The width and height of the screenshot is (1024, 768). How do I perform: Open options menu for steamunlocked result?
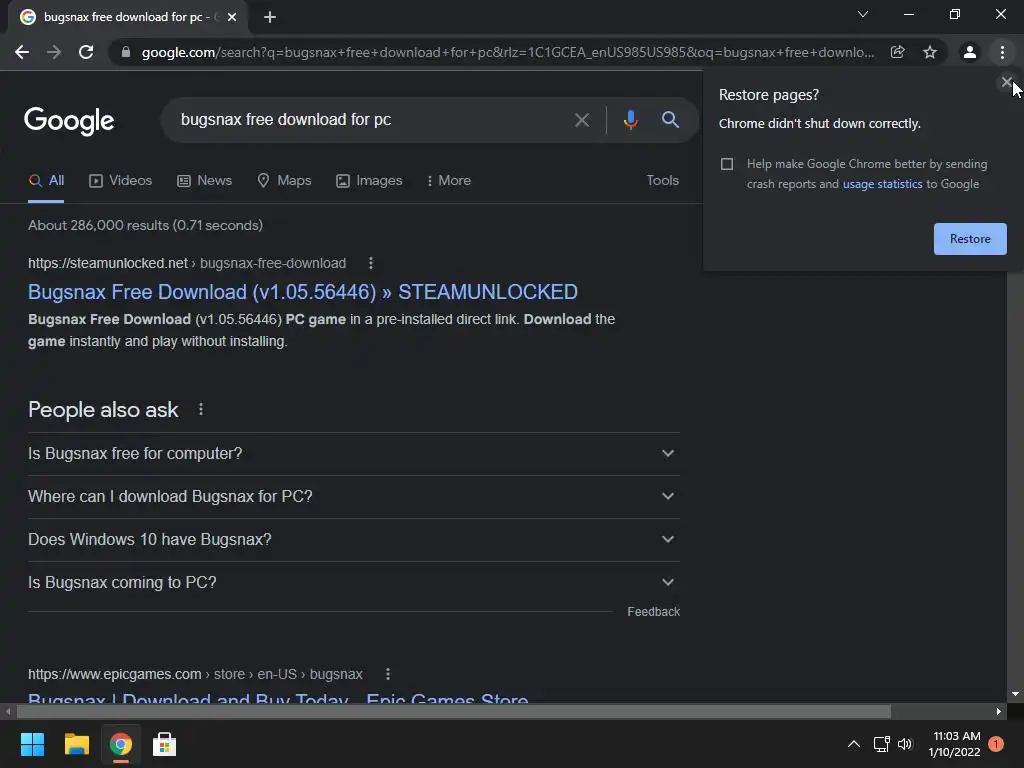pos(370,263)
